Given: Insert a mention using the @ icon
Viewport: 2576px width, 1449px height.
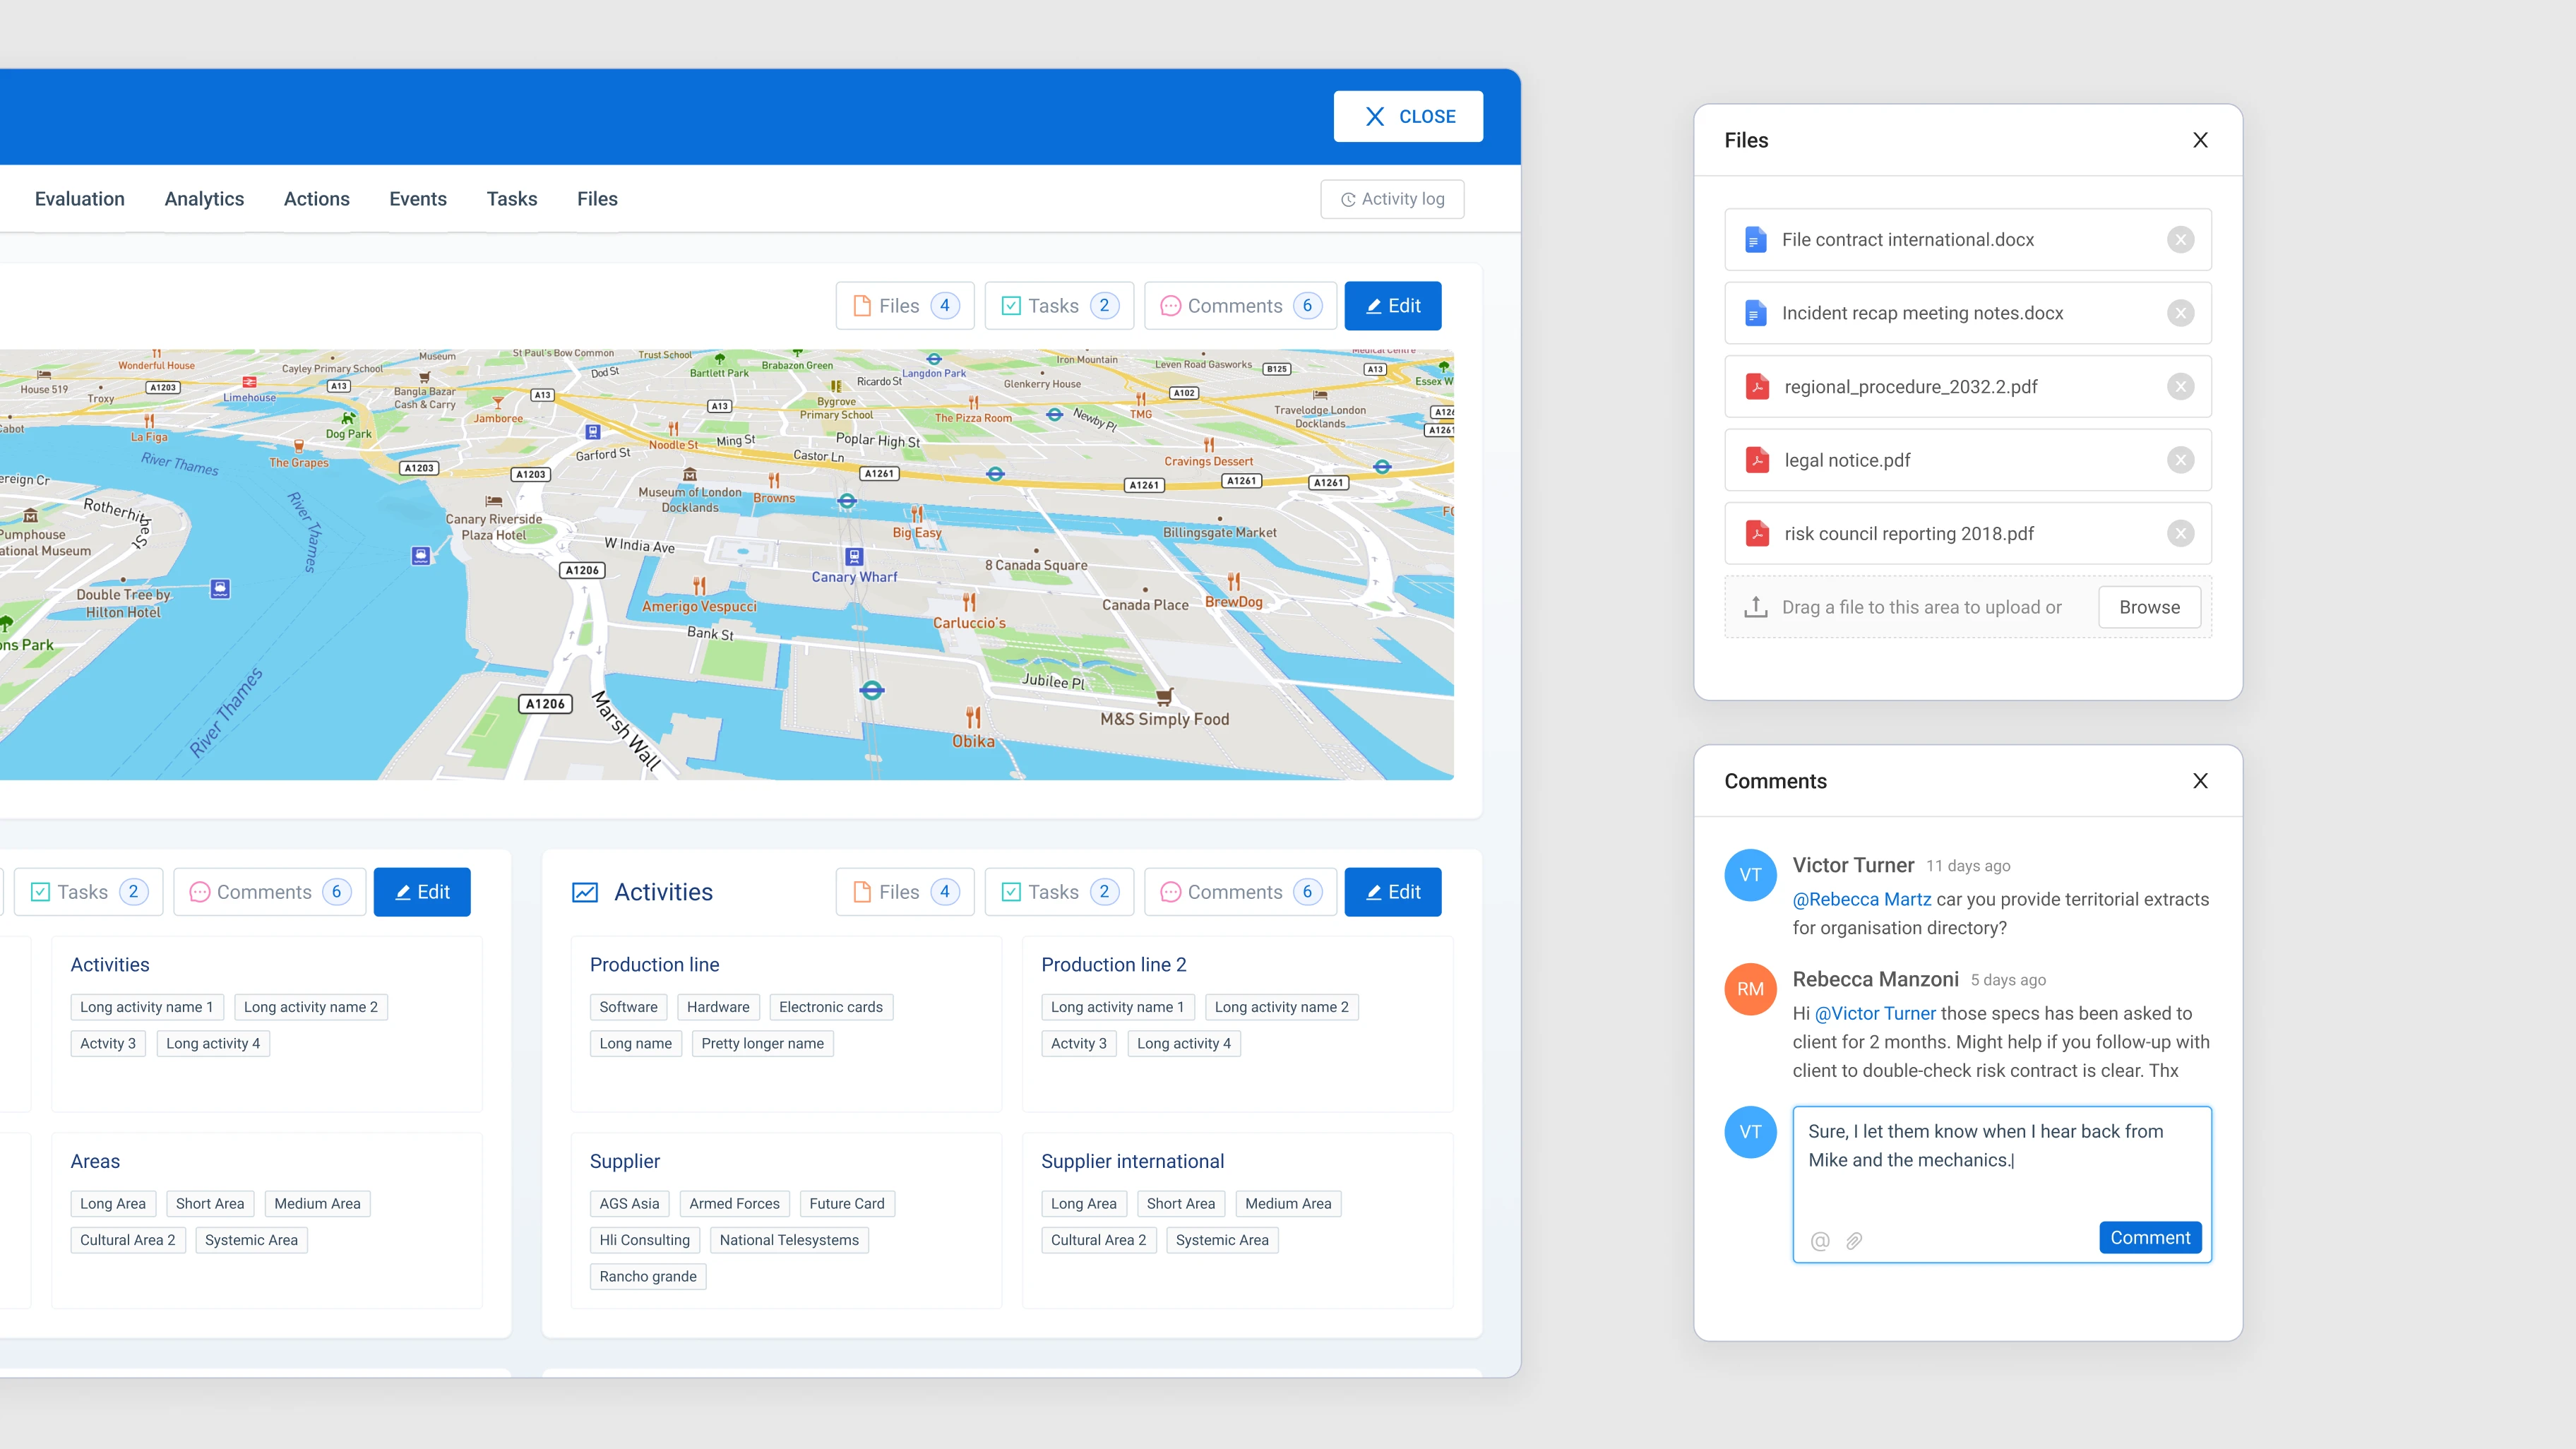Looking at the screenshot, I should pyautogui.click(x=1820, y=1240).
